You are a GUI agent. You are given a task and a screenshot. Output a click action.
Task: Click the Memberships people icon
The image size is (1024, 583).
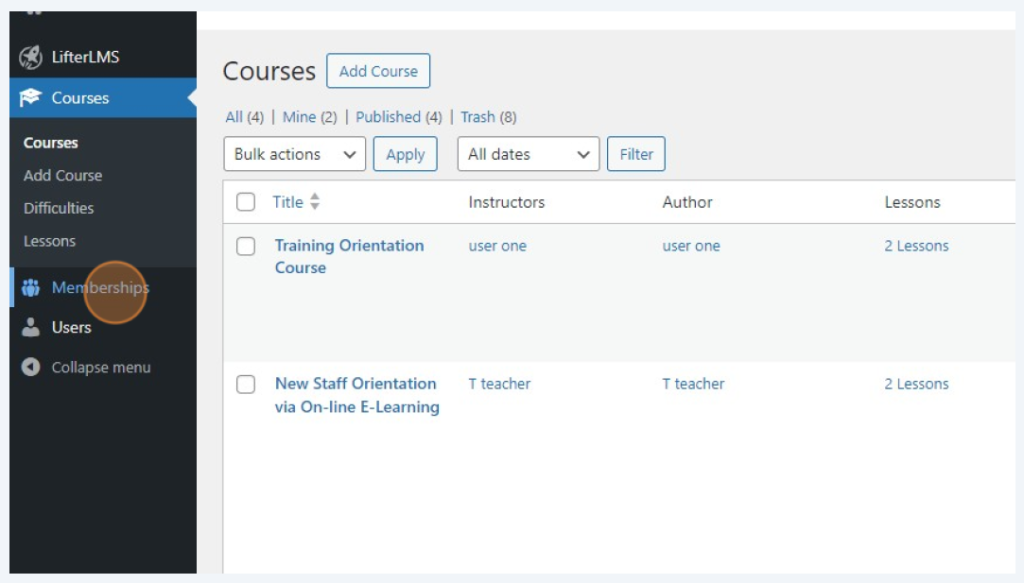click(x=32, y=288)
